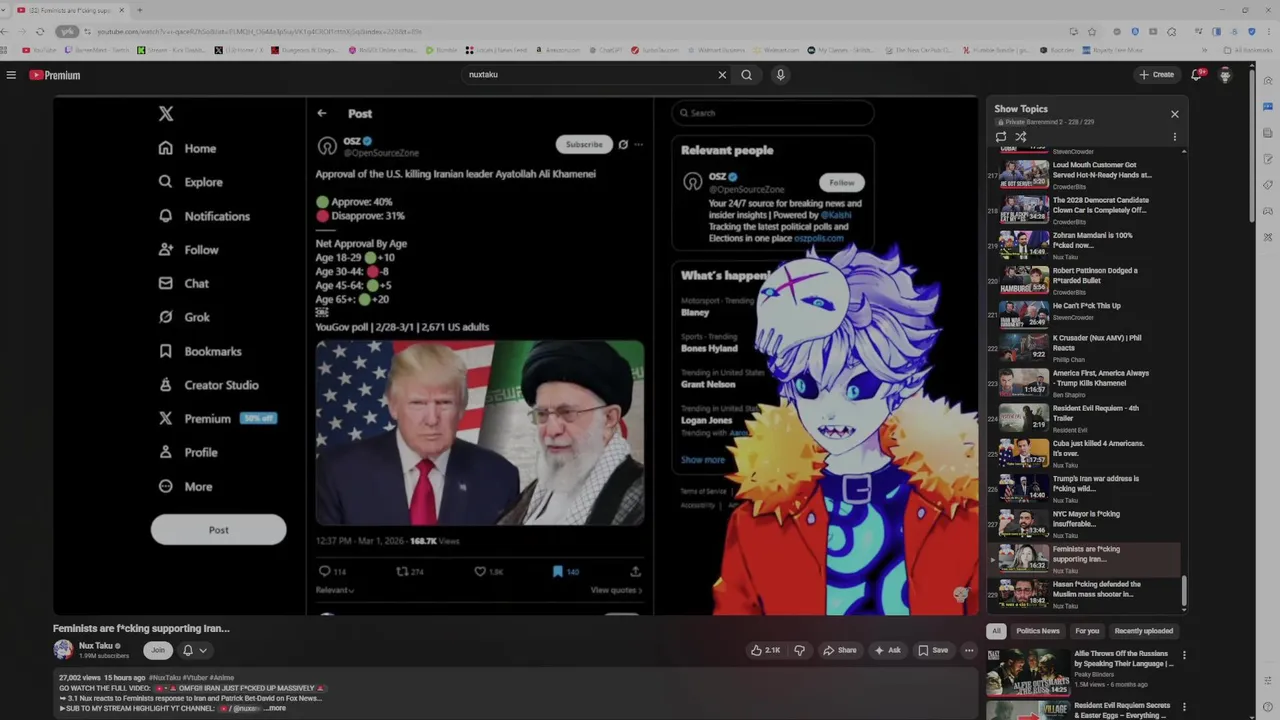Open YouTube notifications bell

pyautogui.click(x=1197, y=74)
